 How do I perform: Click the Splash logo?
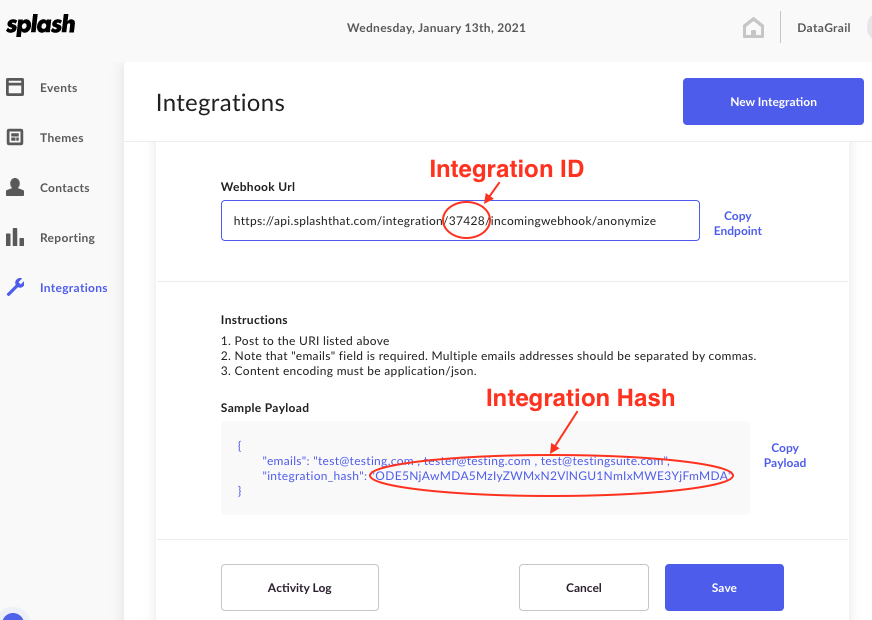40,26
